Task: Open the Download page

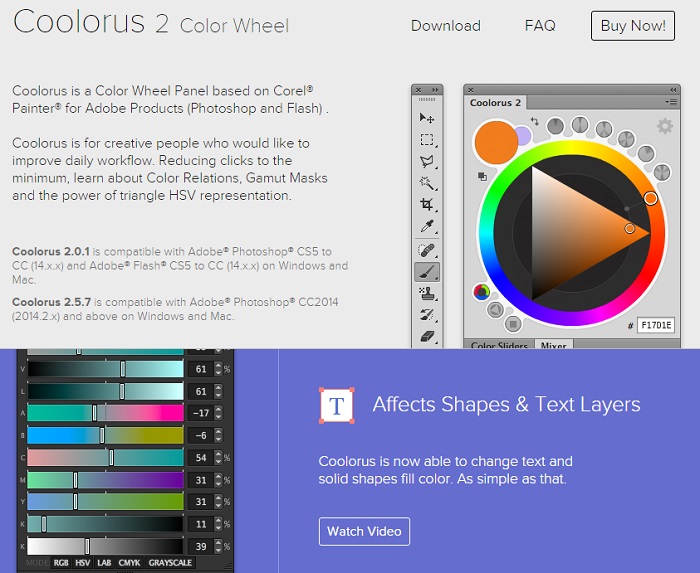Action: tap(445, 26)
